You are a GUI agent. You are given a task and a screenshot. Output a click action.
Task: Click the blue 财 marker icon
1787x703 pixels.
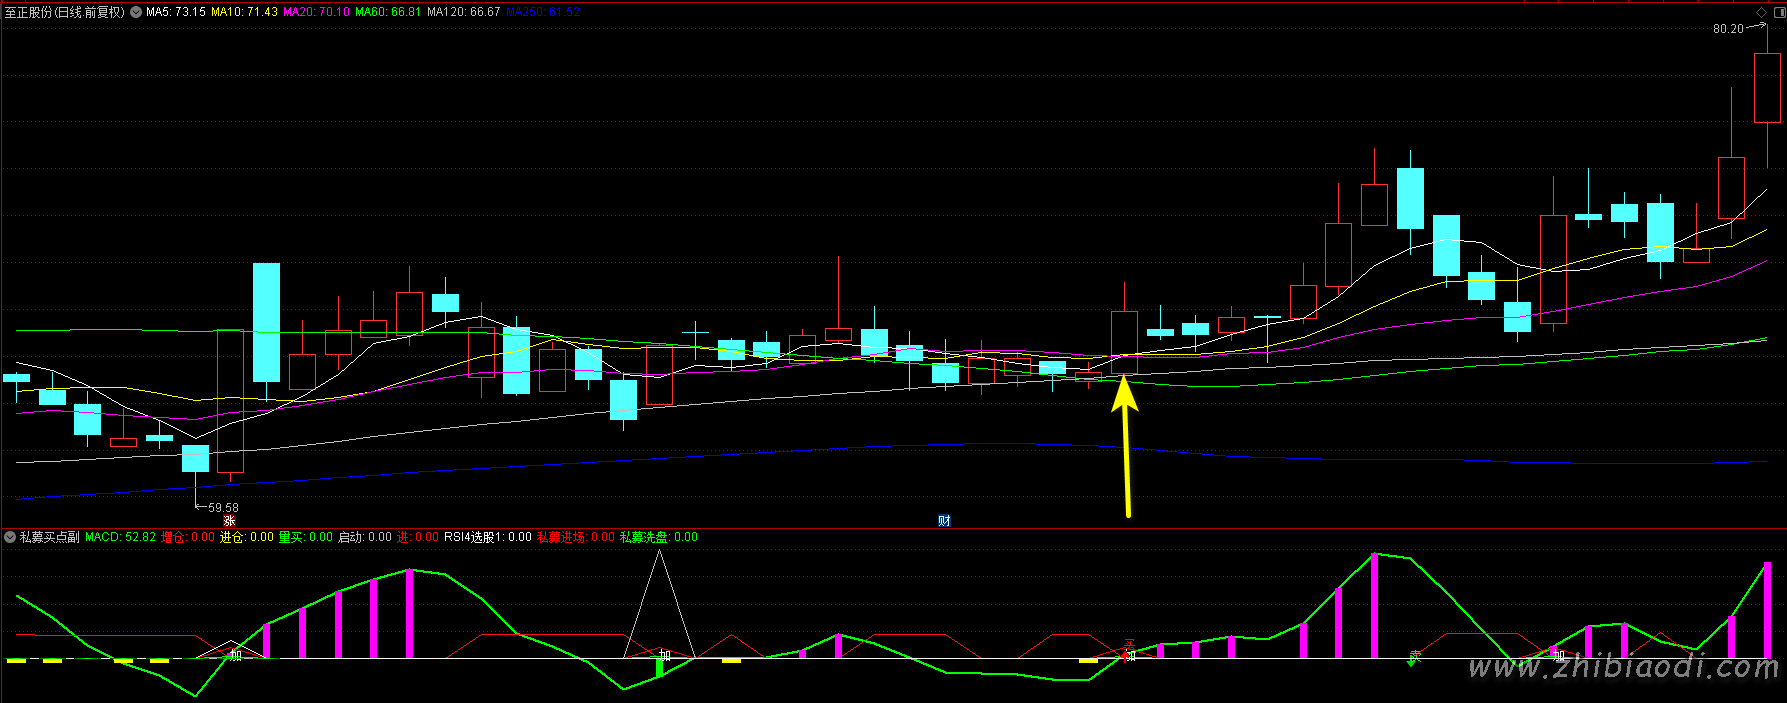[x=944, y=521]
